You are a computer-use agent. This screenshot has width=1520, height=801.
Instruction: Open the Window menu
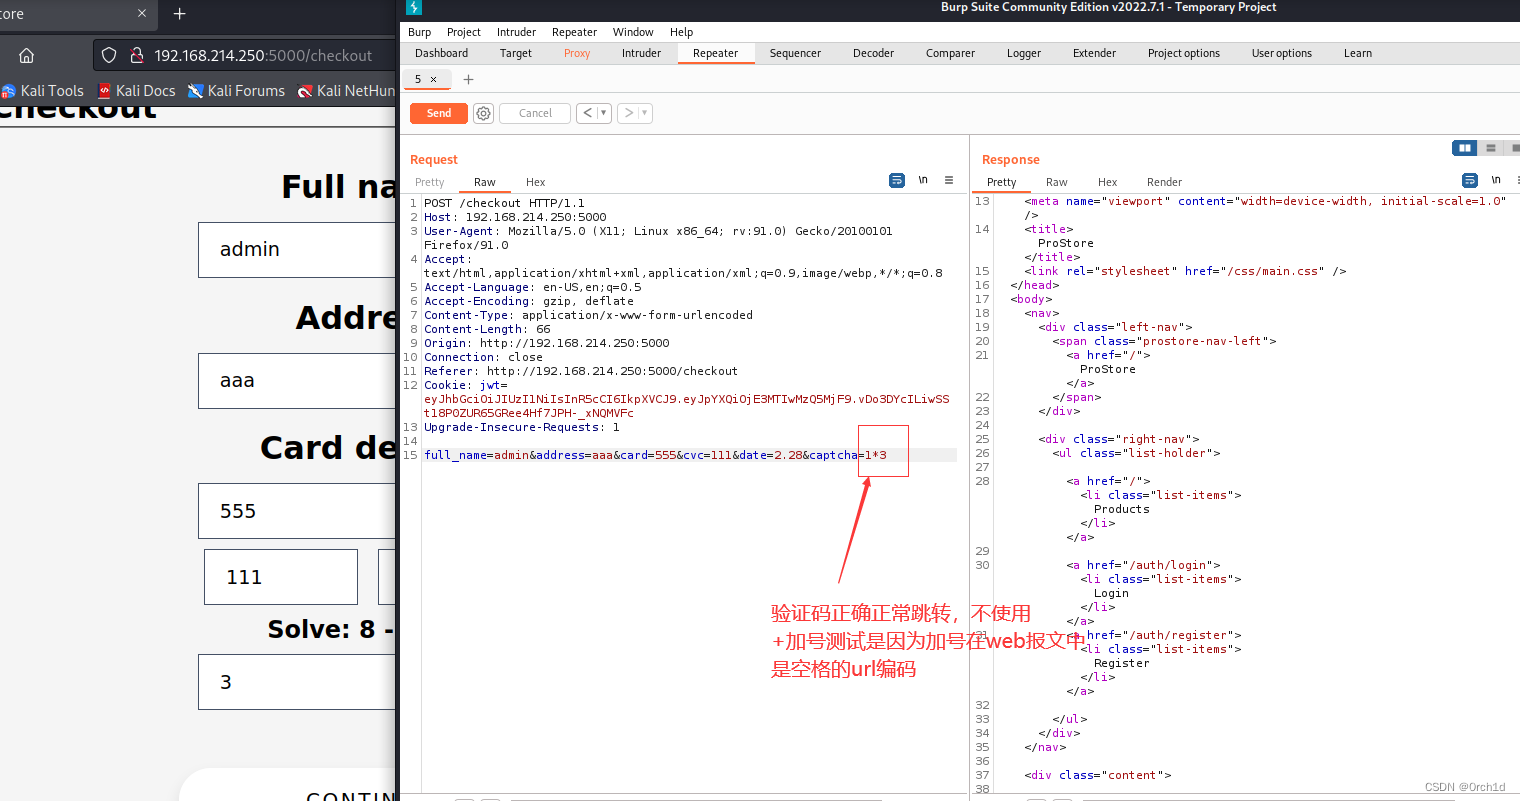point(633,32)
